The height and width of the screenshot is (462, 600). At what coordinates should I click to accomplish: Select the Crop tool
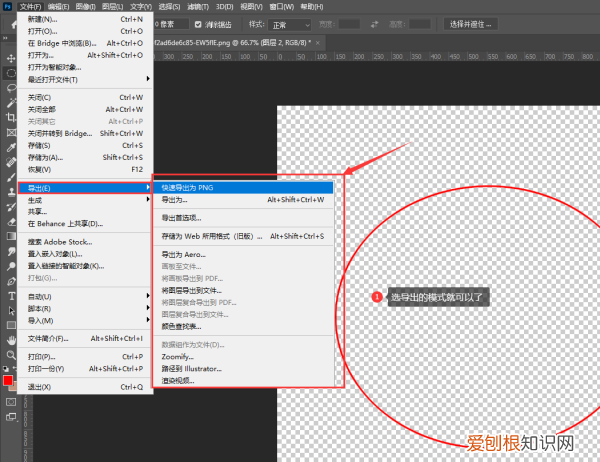coord(11,117)
